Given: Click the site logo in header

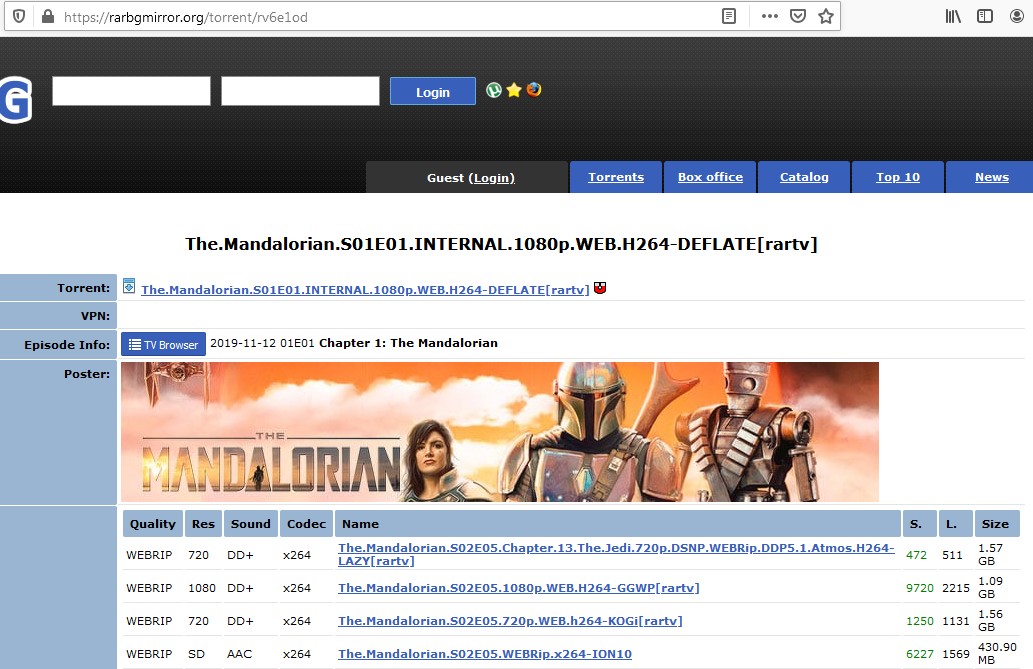Looking at the screenshot, I should [16, 100].
